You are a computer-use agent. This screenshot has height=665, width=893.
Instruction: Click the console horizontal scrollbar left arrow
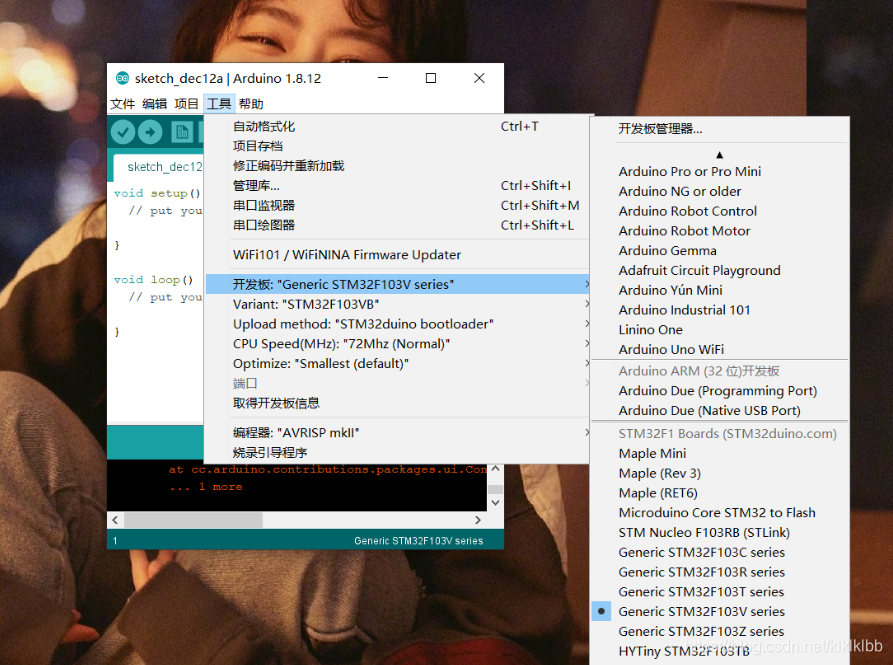point(115,520)
